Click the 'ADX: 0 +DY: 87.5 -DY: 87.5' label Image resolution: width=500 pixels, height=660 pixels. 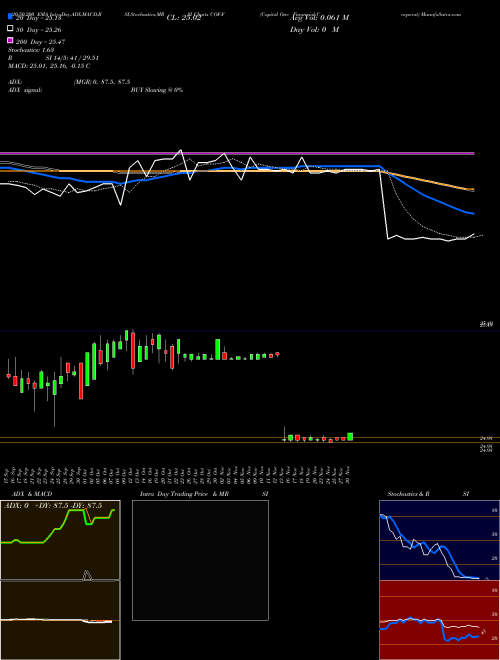coord(53,506)
